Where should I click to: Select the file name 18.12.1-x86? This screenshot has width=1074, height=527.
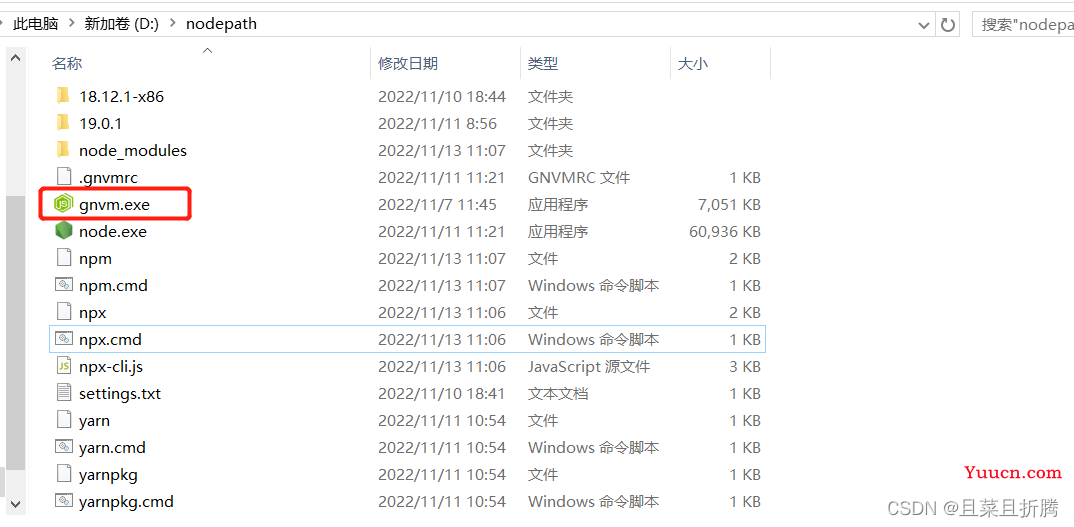tap(121, 97)
